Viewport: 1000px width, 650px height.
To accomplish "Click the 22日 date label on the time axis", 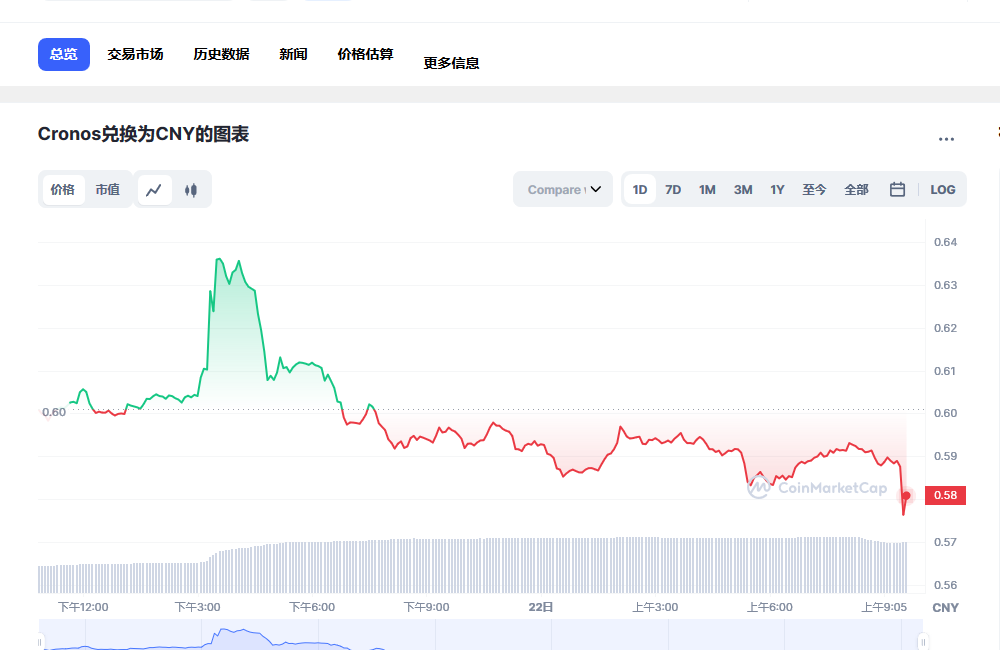I will [x=541, y=607].
